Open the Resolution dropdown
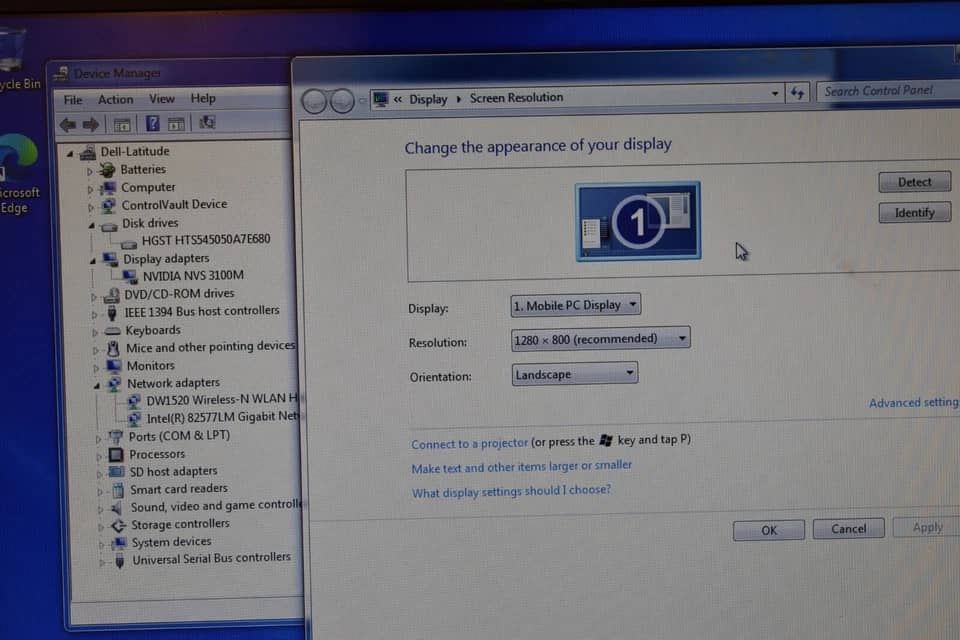The image size is (960, 640). click(x=601, y=339)
